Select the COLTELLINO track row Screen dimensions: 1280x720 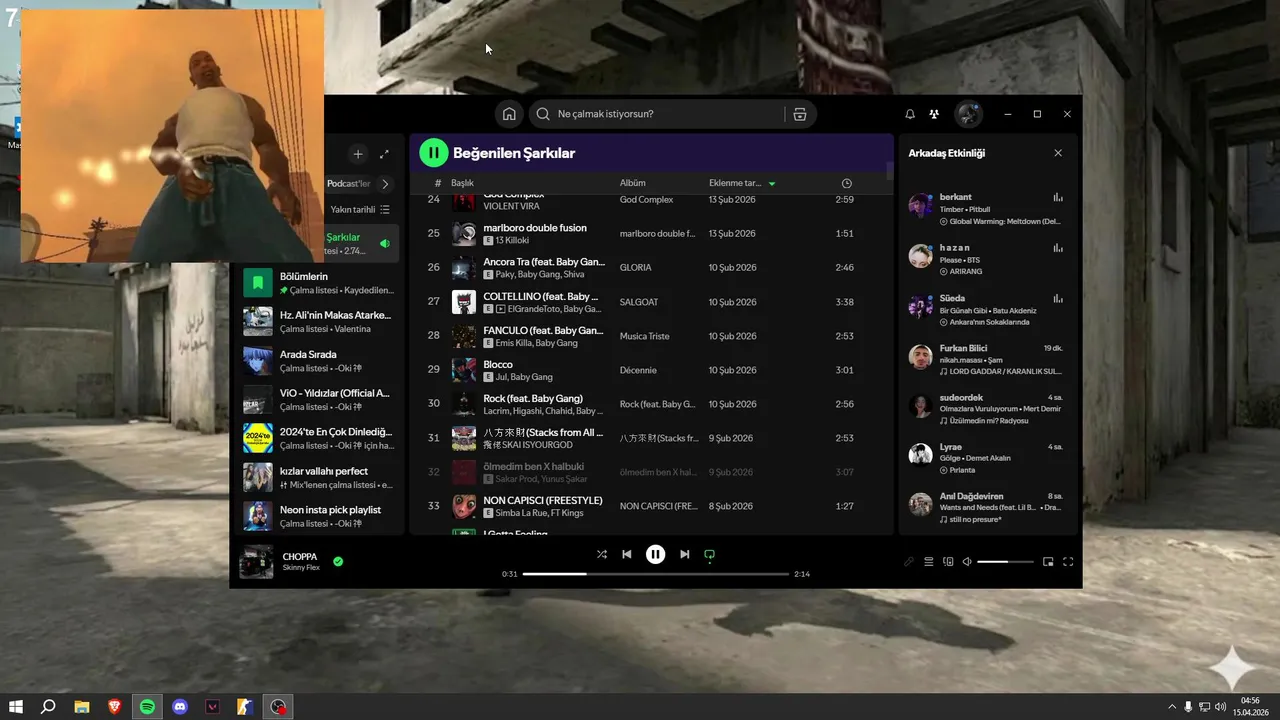point(650,302)
